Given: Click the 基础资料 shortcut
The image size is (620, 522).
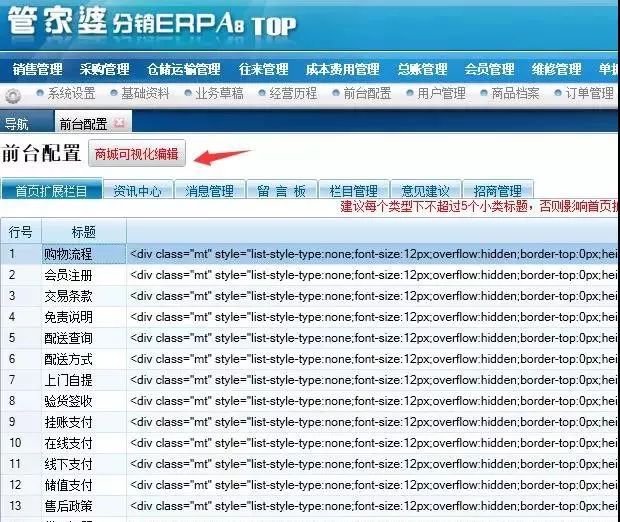Looking at the screenshot, I should click(148, 94).
